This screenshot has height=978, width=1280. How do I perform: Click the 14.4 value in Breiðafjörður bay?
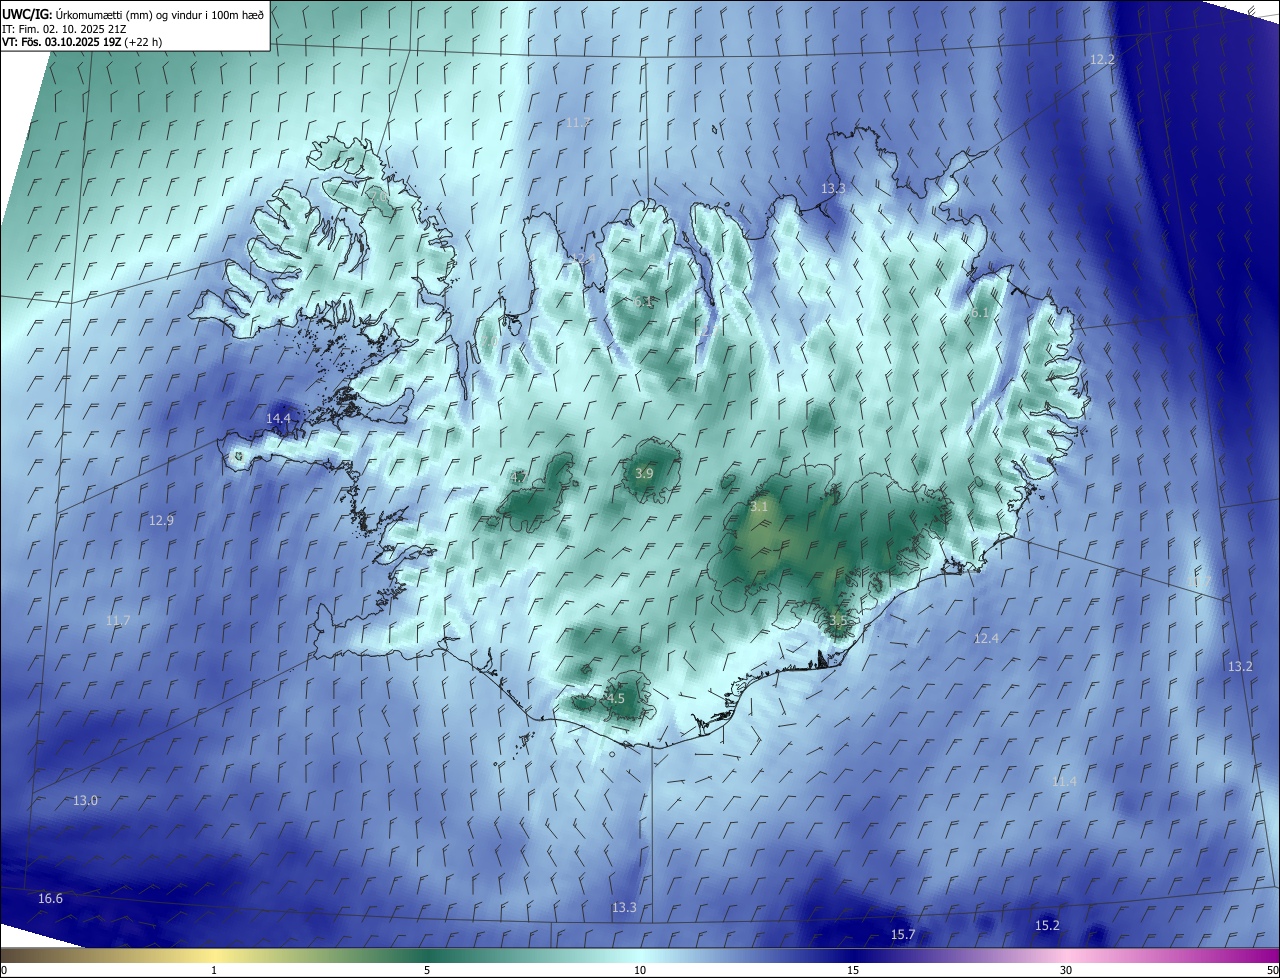coord(278,418)
